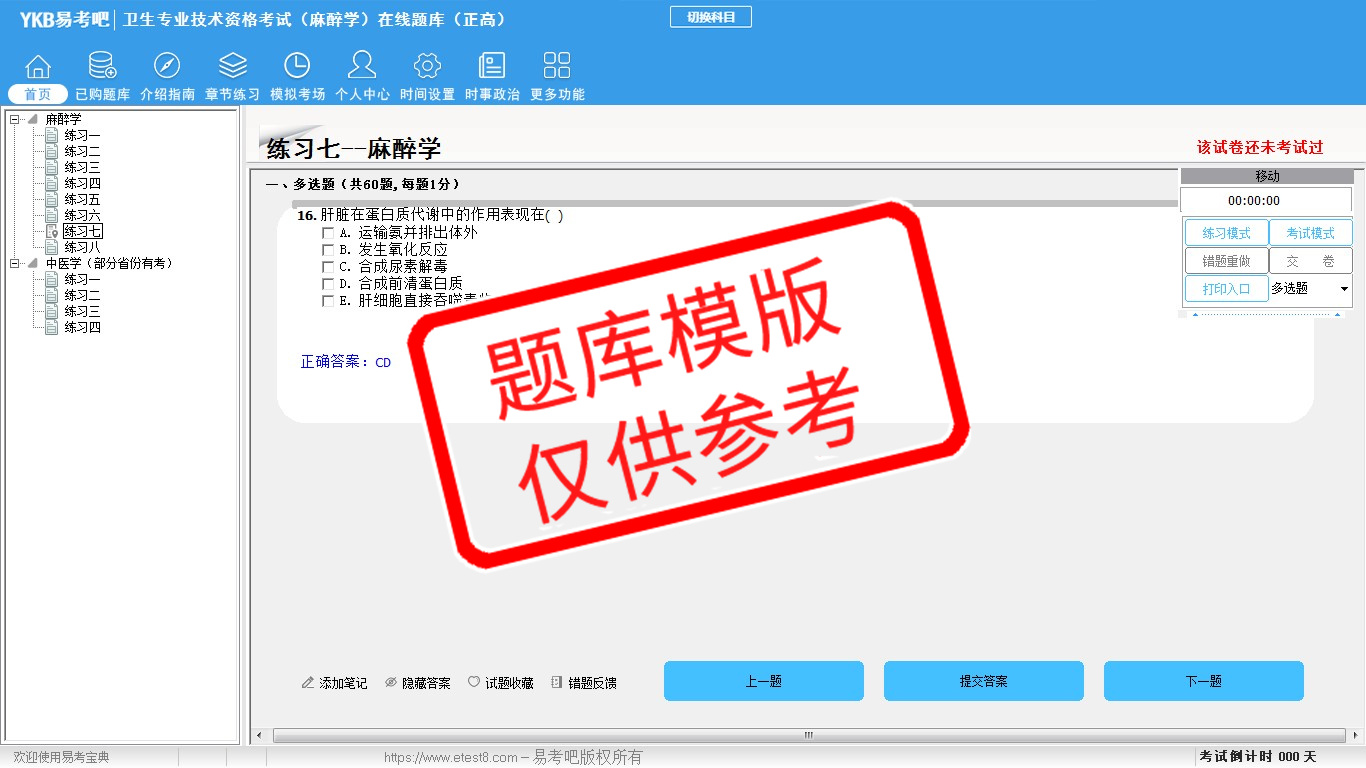
Task: Click document icon of 练习六 under 麻醉学
Action: (52, 216)
